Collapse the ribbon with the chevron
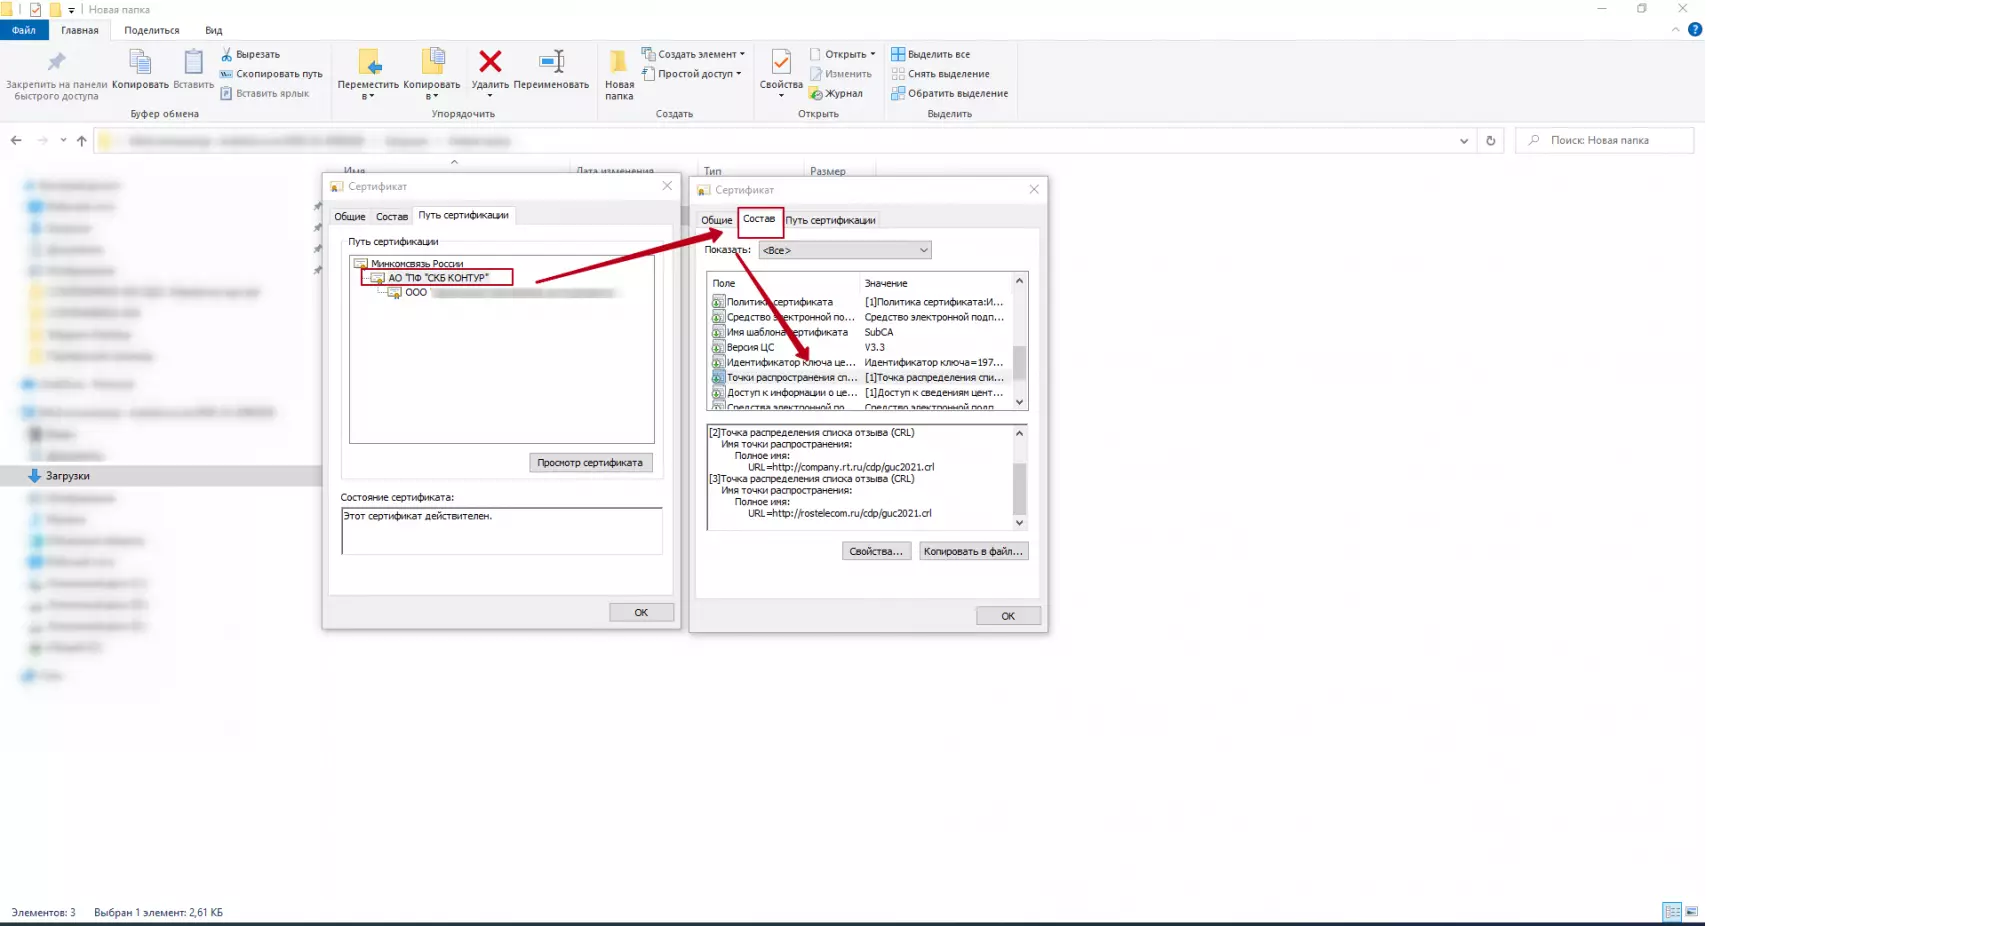The height and width of the screenshot is (926, 2000). [x=1675, y=30]
